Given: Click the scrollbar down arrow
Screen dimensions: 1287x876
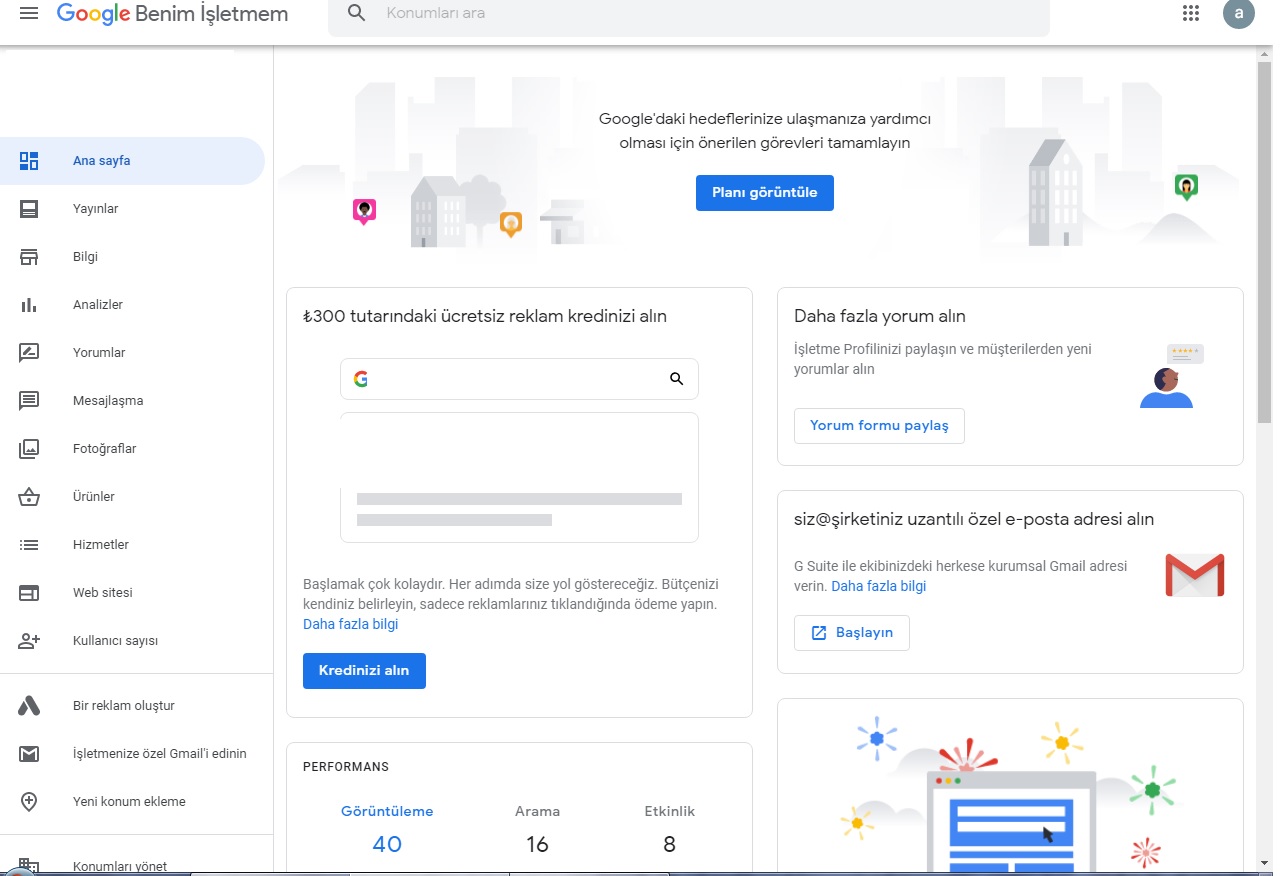Looking at the screenshot, I should click(1264, 862).
